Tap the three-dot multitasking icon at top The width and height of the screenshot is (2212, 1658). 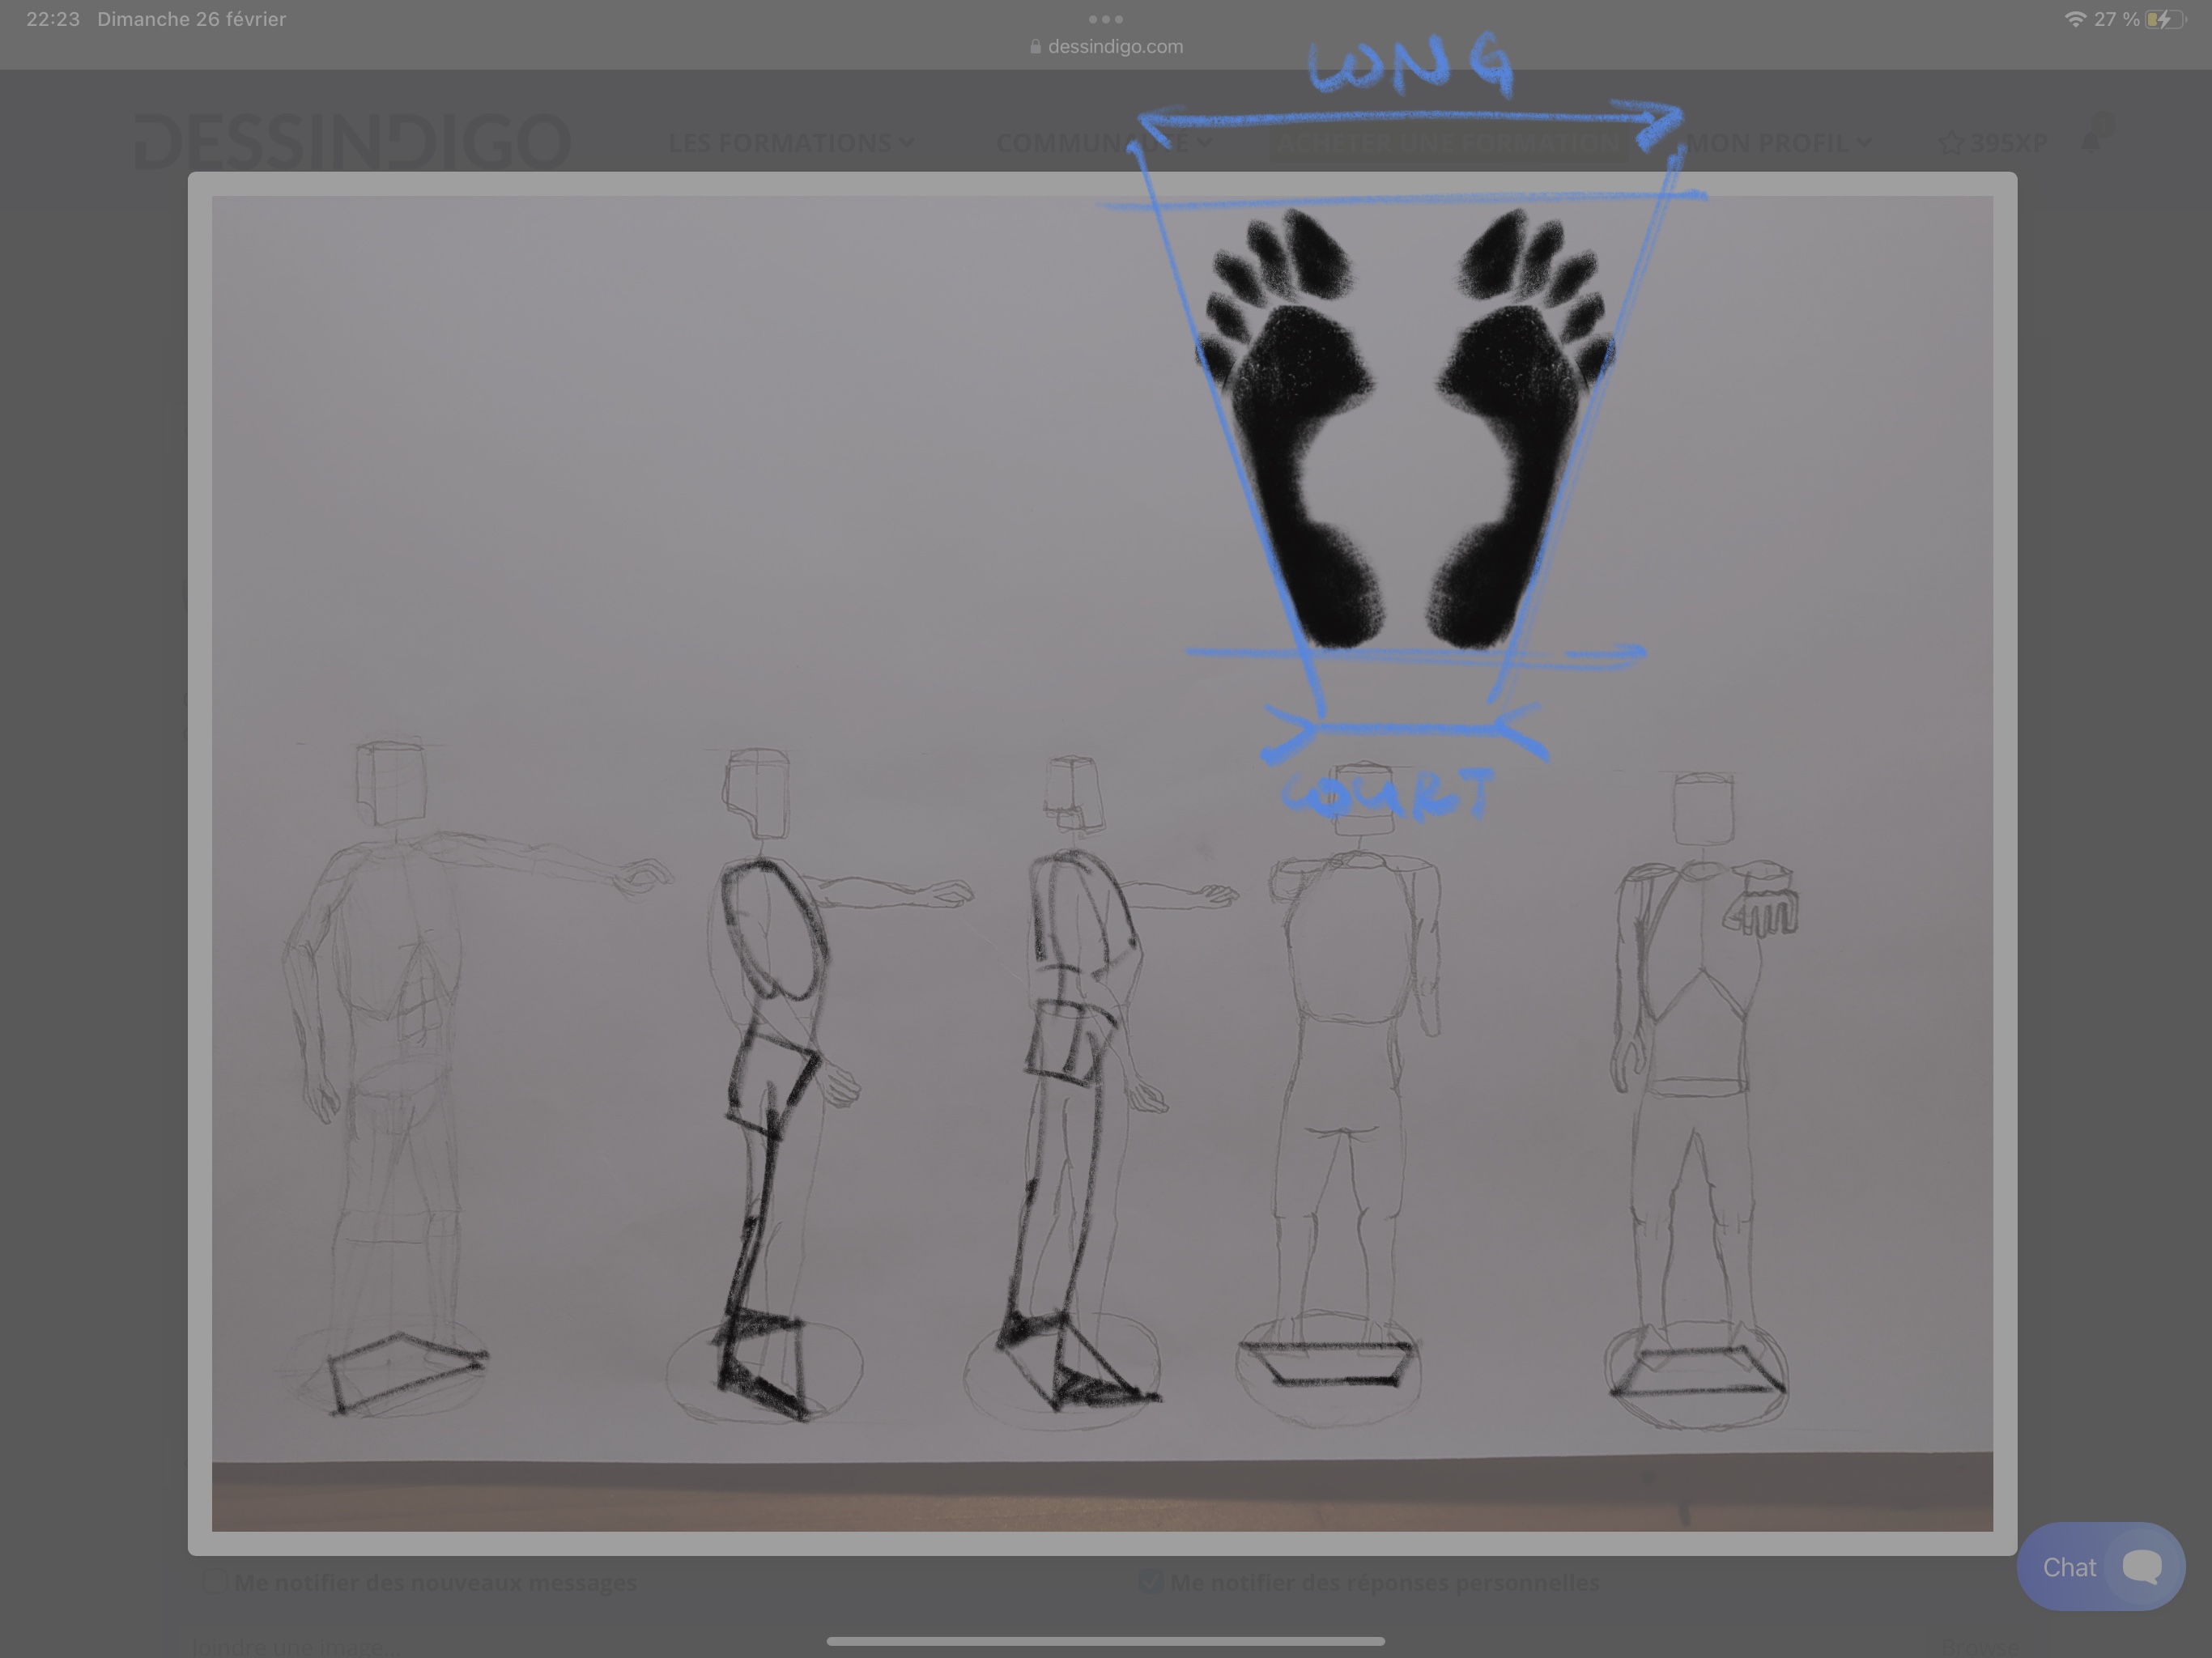tap(1105, 19)
